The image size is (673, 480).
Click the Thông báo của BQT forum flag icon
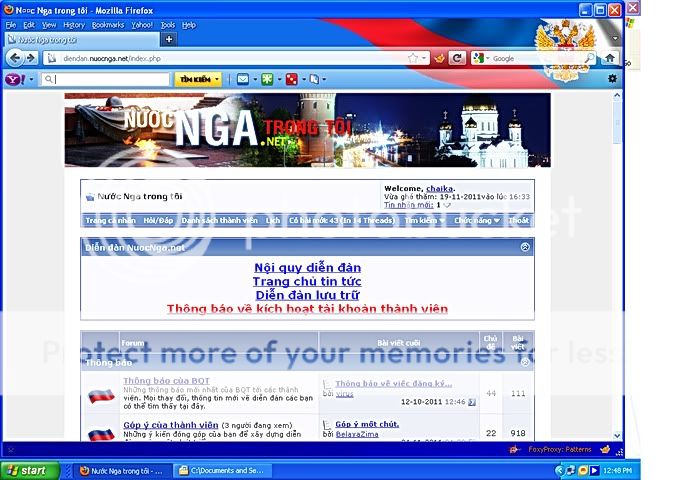tap(100, 396)
